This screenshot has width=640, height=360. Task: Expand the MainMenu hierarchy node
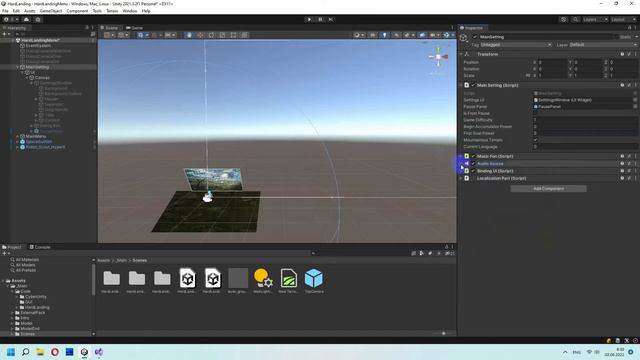click(x=18, y=136)
